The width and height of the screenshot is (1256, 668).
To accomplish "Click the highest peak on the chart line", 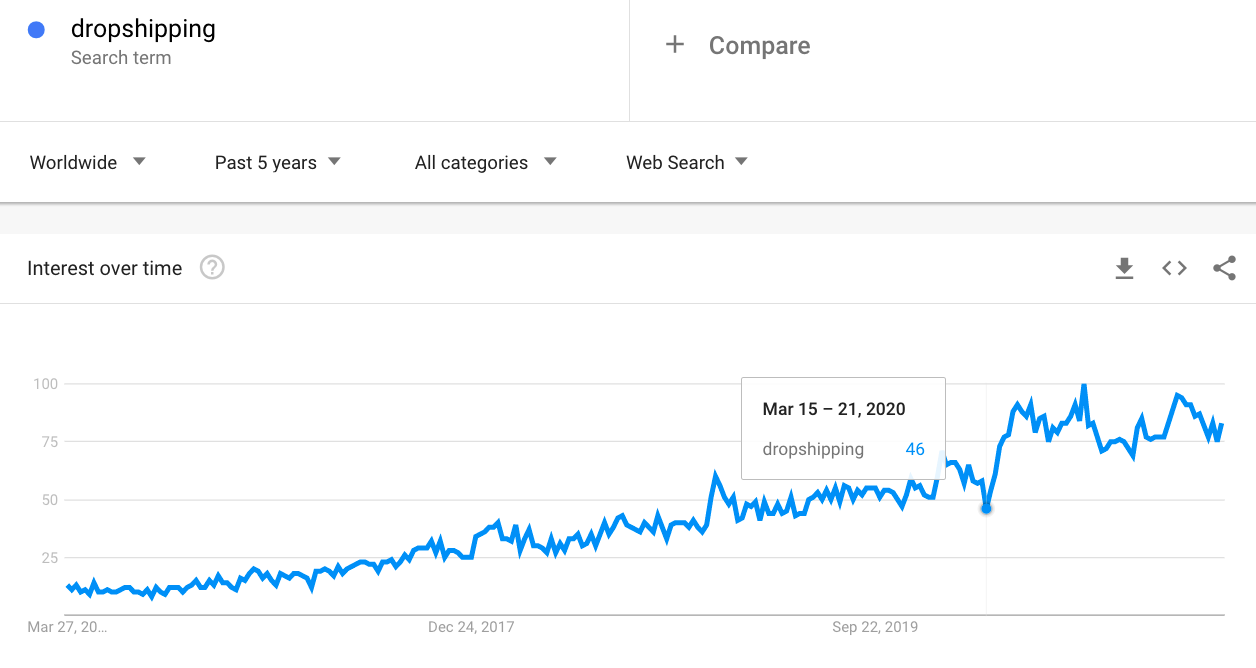I will pyautogui.click(x=1084, y=385).
